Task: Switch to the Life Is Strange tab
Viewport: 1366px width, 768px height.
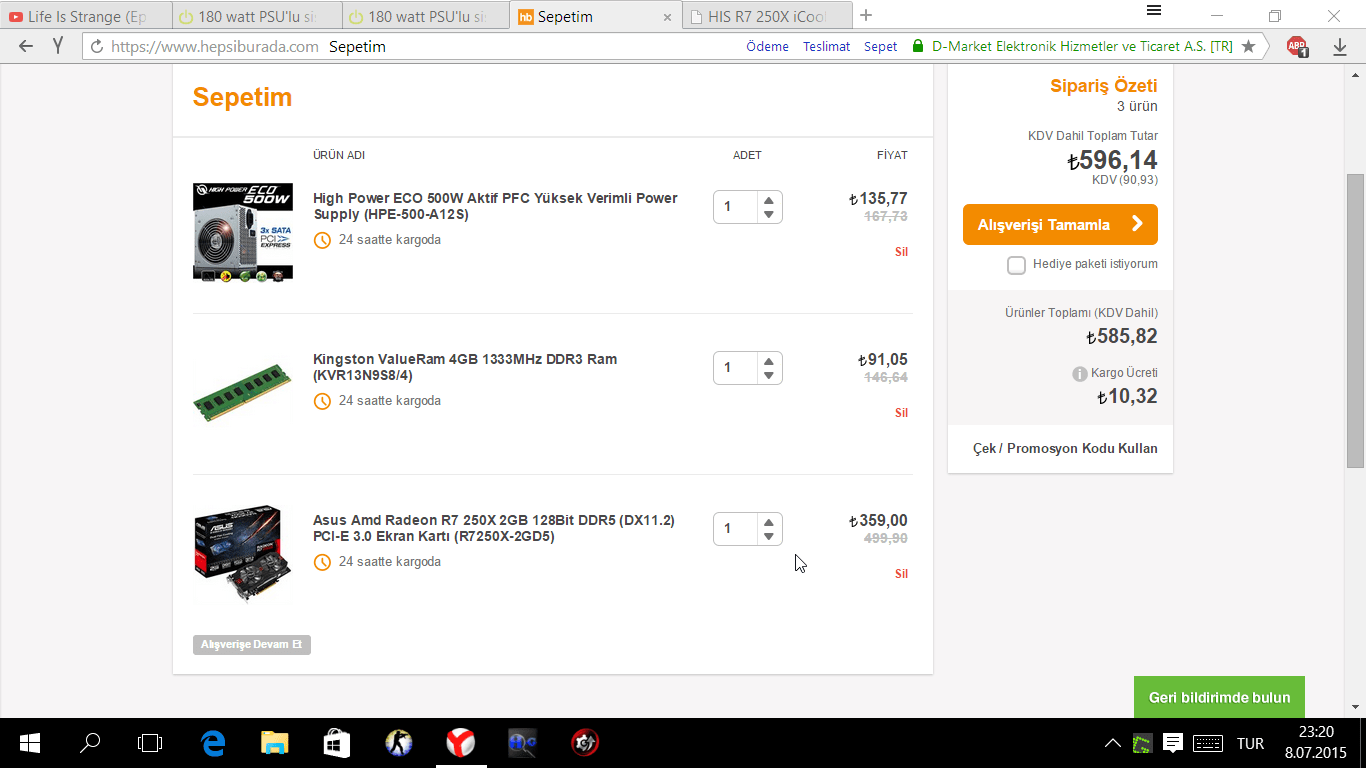Action: click(86, 16)
